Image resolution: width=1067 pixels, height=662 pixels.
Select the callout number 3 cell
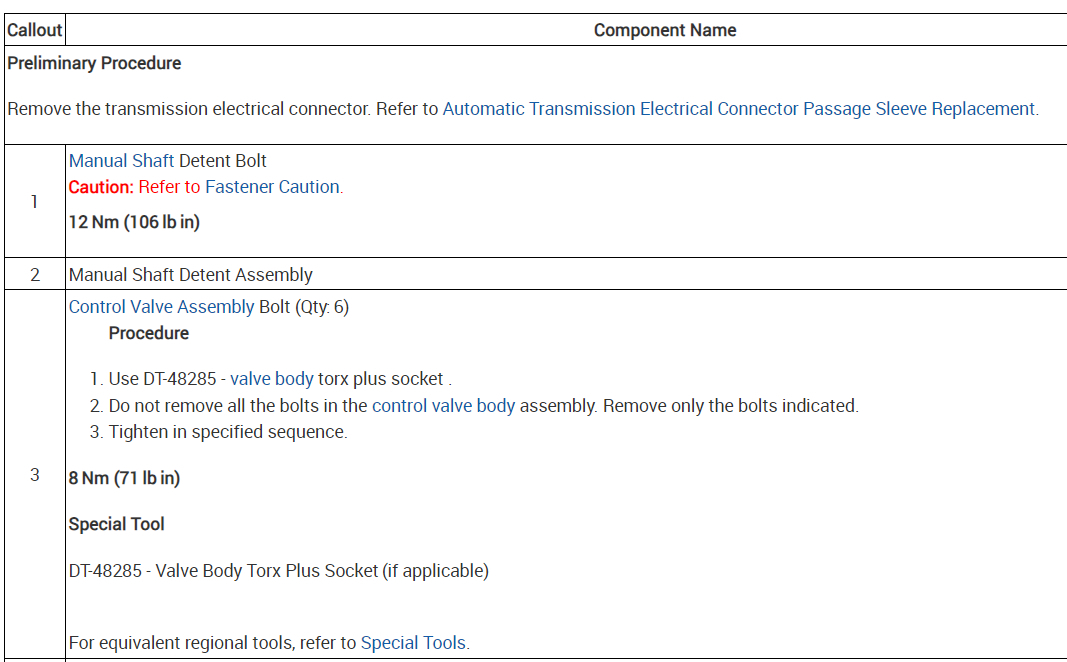pyautogui.click(x=34, y=475)
